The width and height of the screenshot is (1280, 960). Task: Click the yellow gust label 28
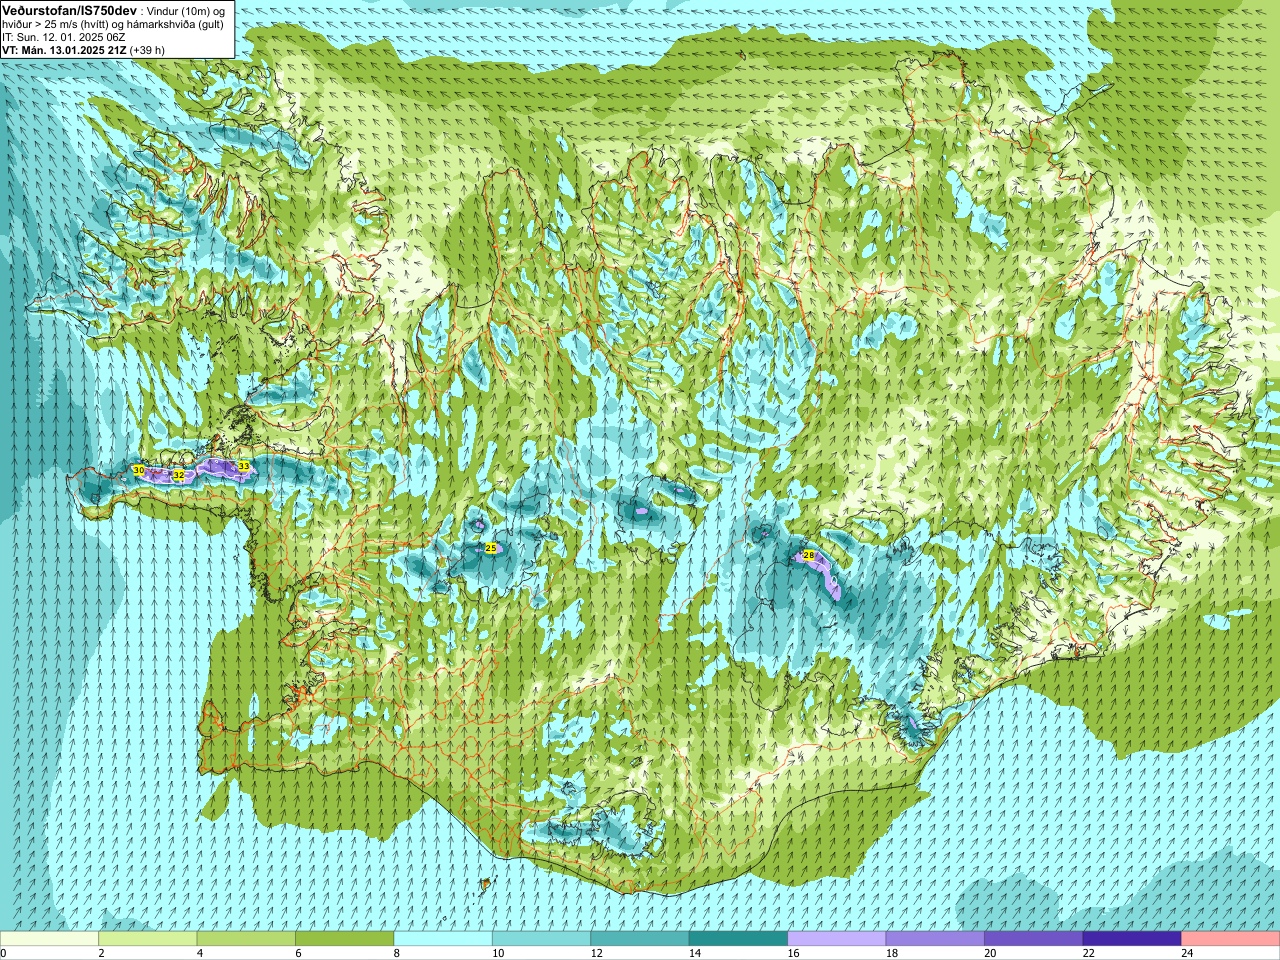point(809,555)
